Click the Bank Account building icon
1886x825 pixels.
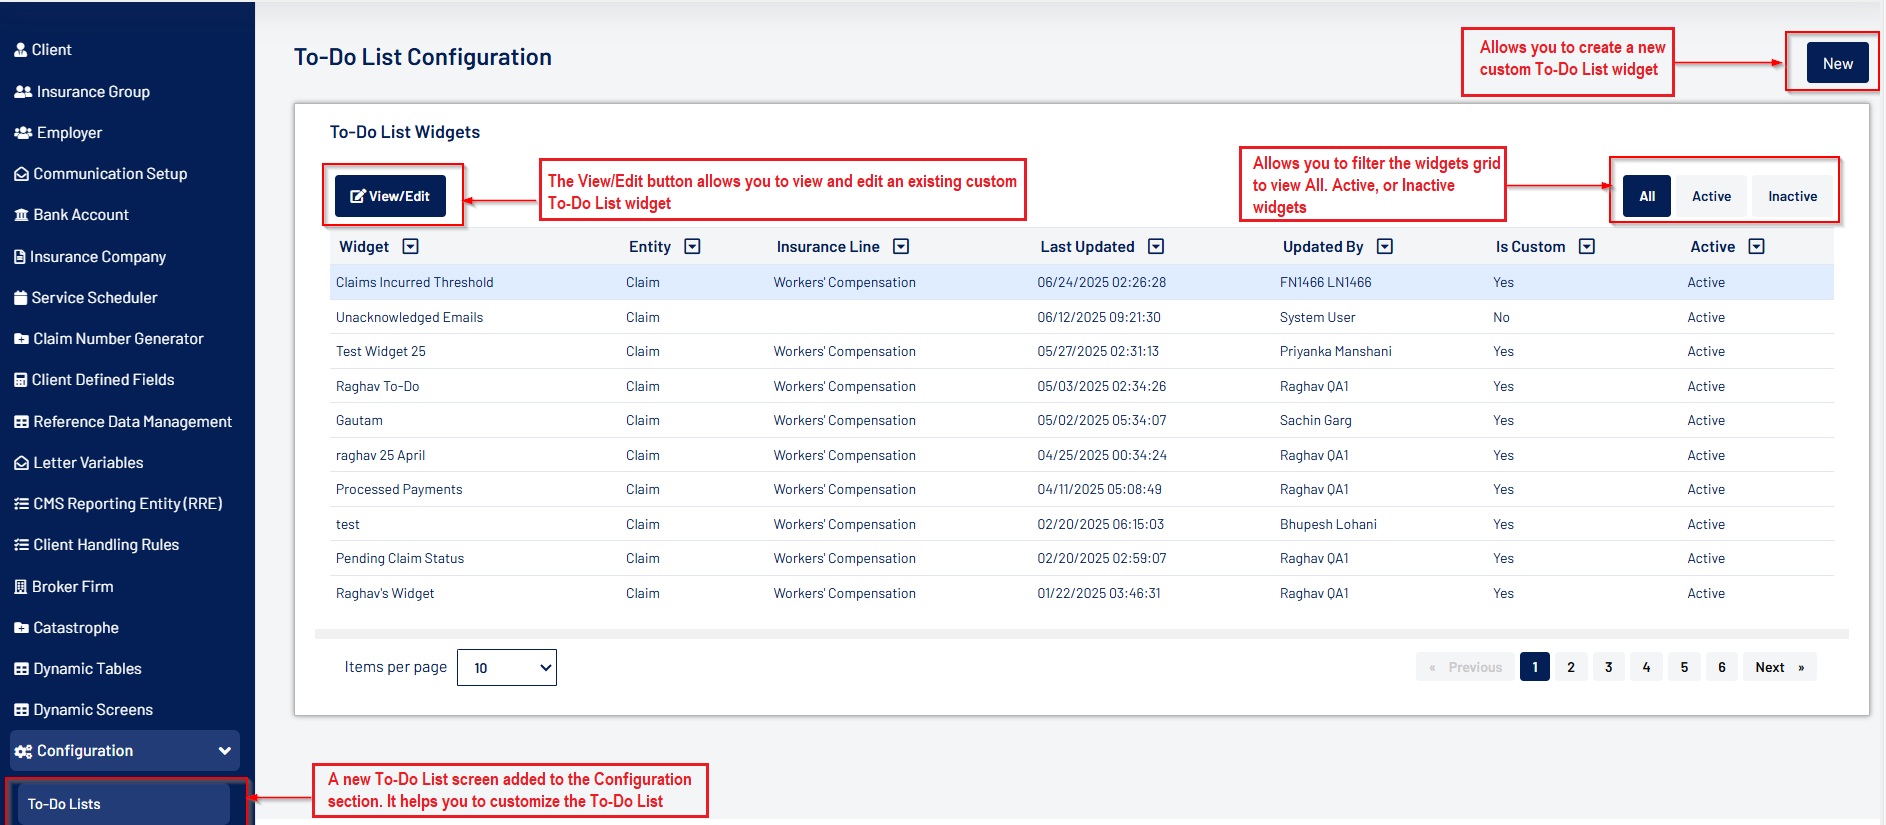coord(21,215)
